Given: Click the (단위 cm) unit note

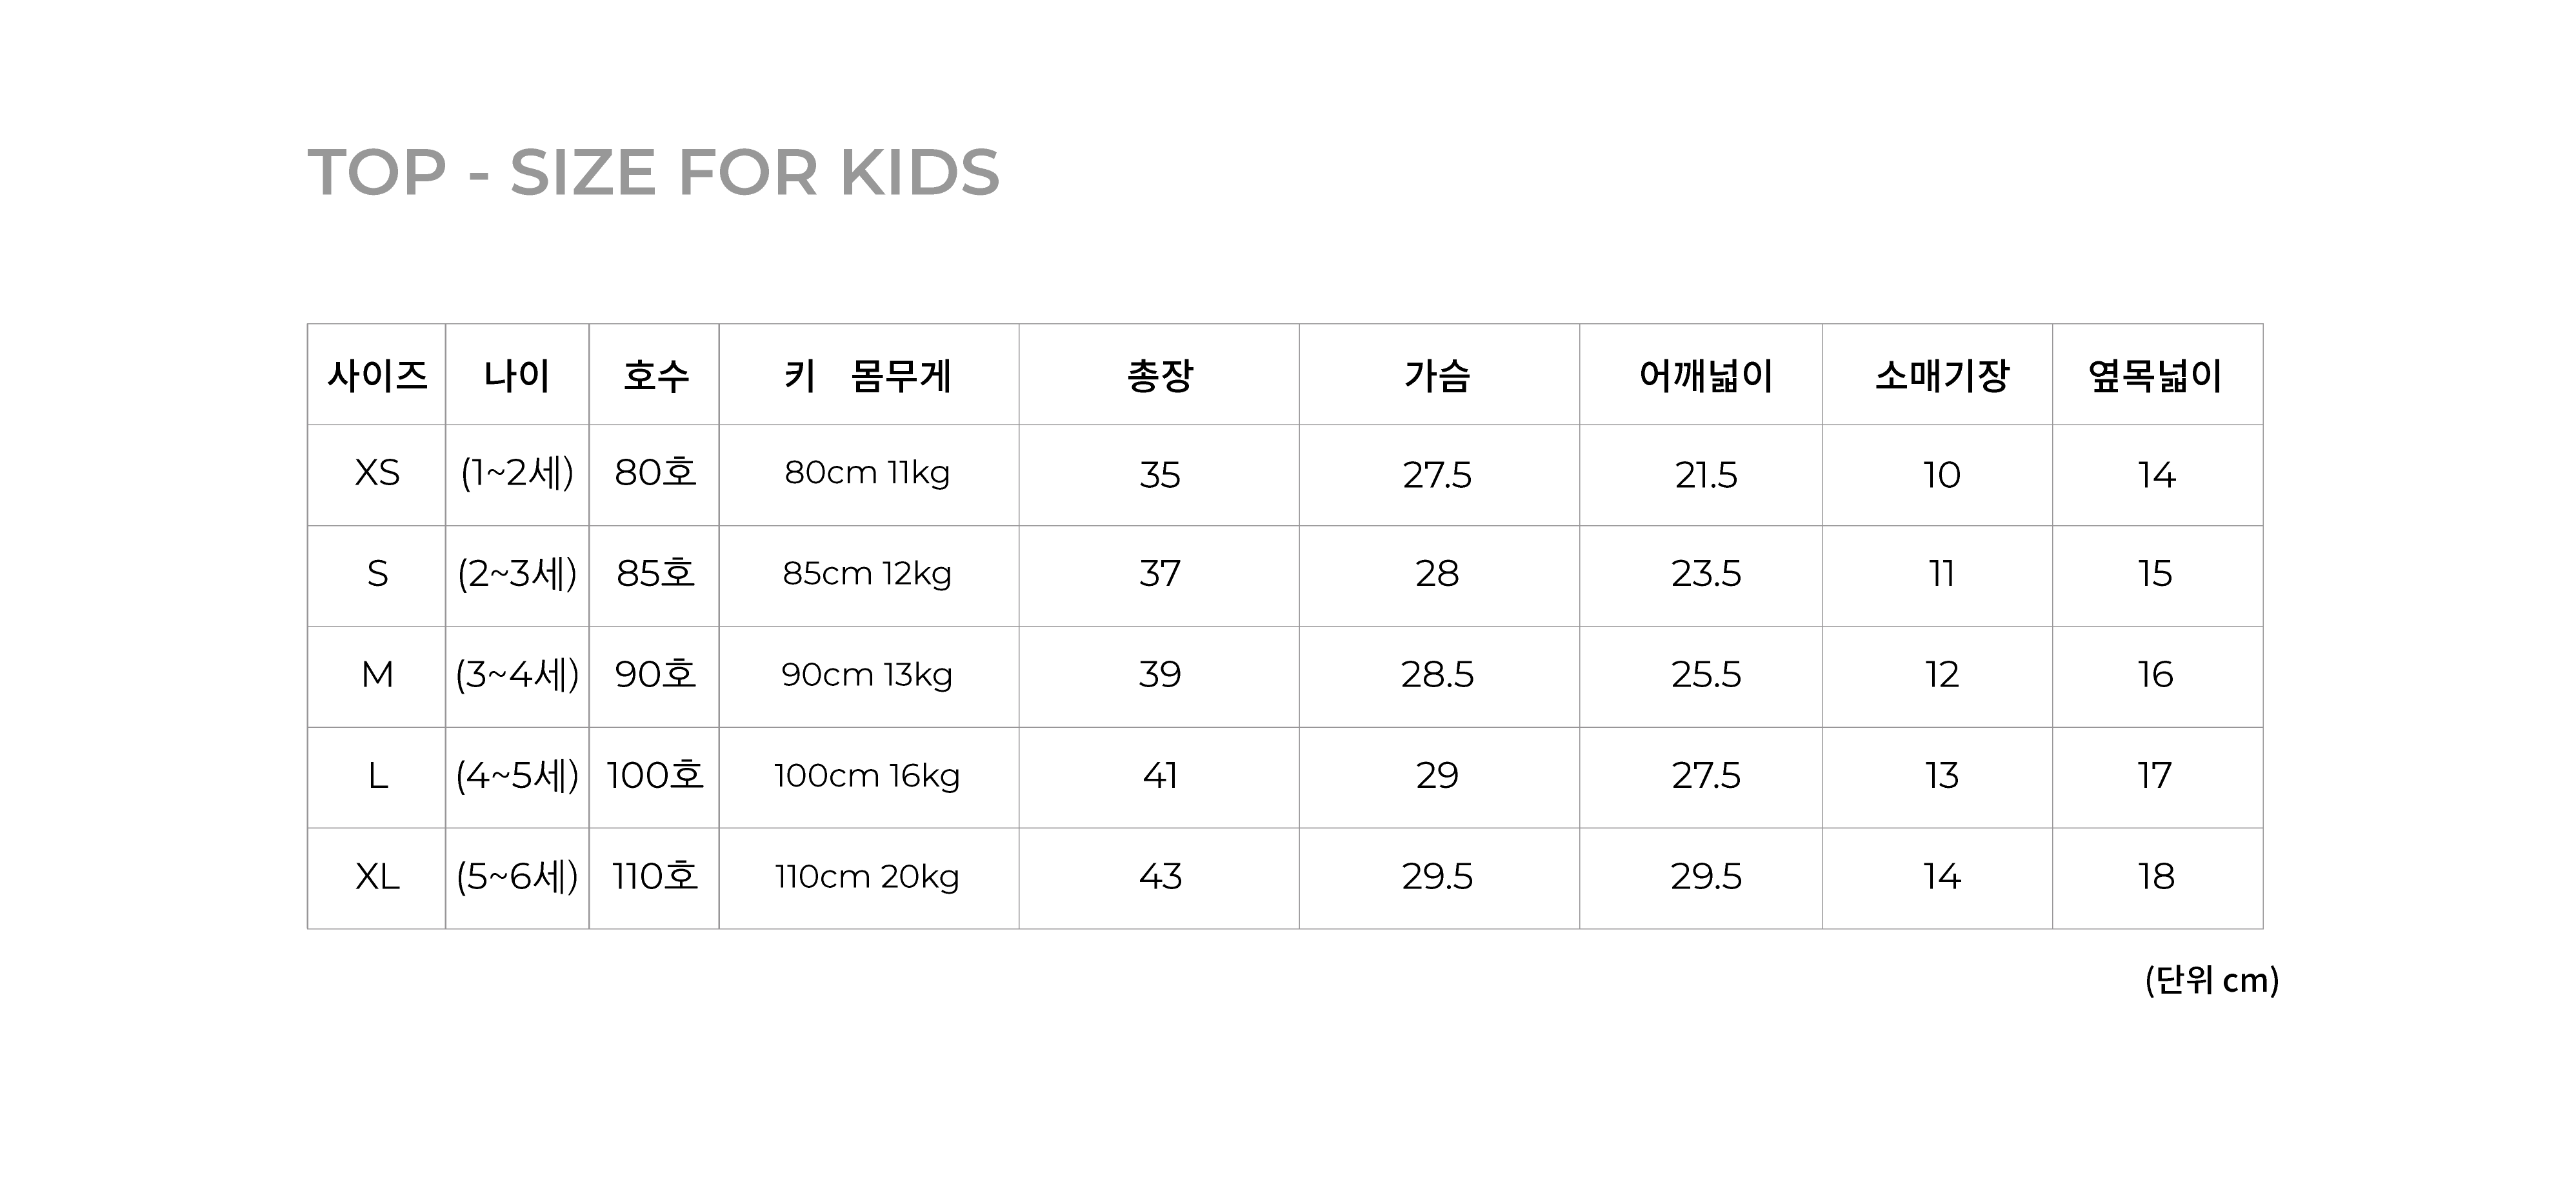Looking at the screenshot, I should click(x=2211, y=980).
